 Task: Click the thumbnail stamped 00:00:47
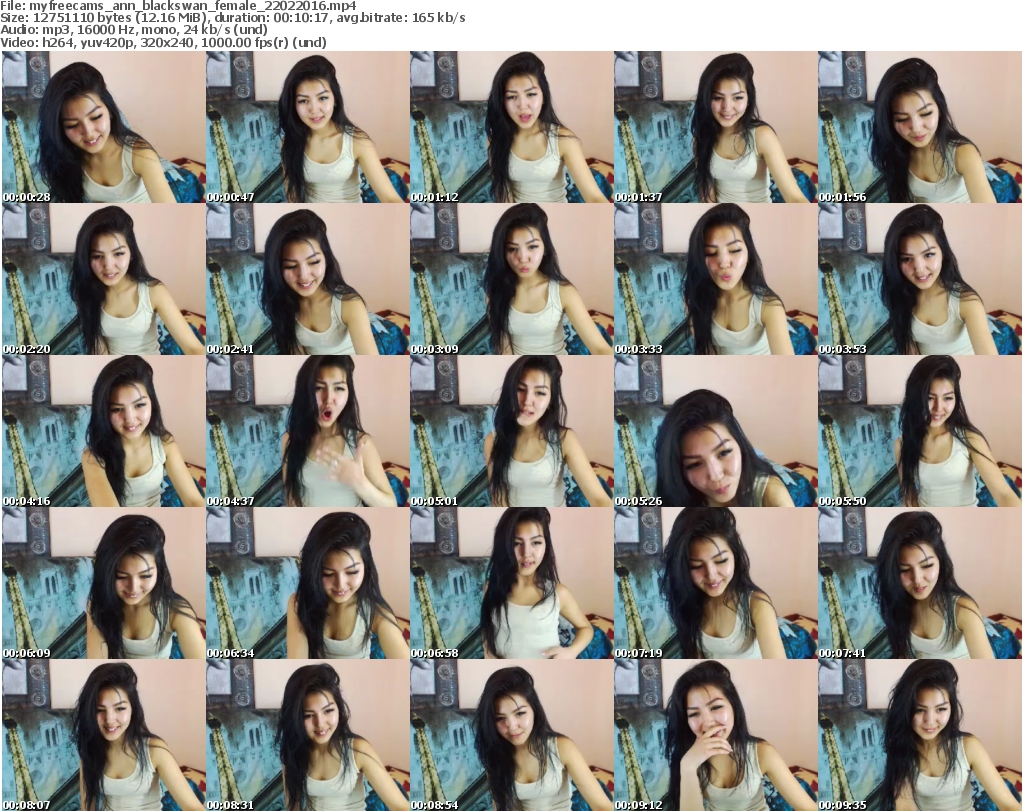coord(308,127)
